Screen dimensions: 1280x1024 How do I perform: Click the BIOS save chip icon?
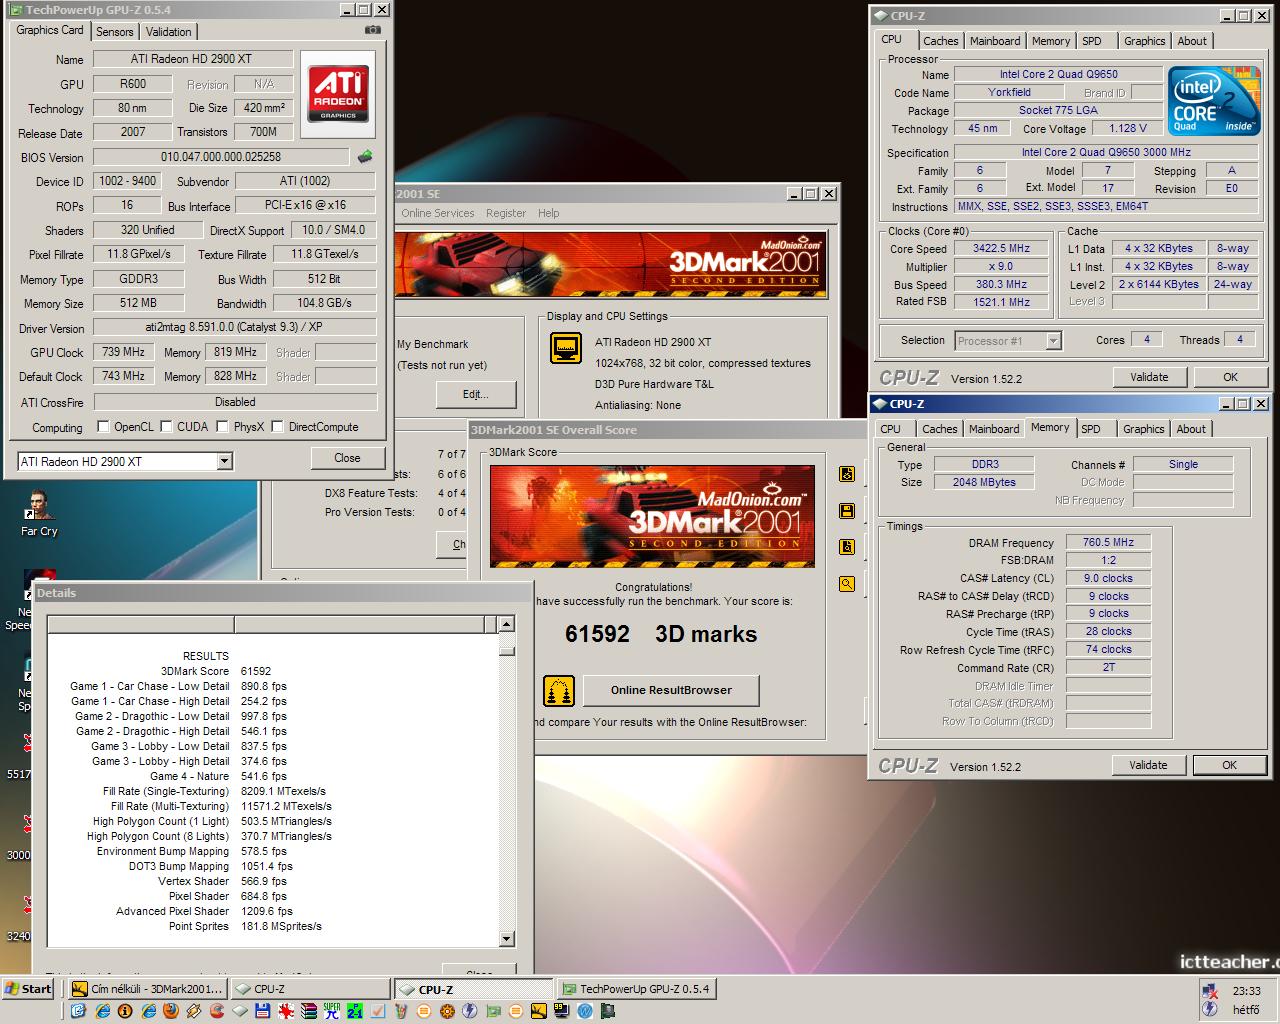click(366, 157)
